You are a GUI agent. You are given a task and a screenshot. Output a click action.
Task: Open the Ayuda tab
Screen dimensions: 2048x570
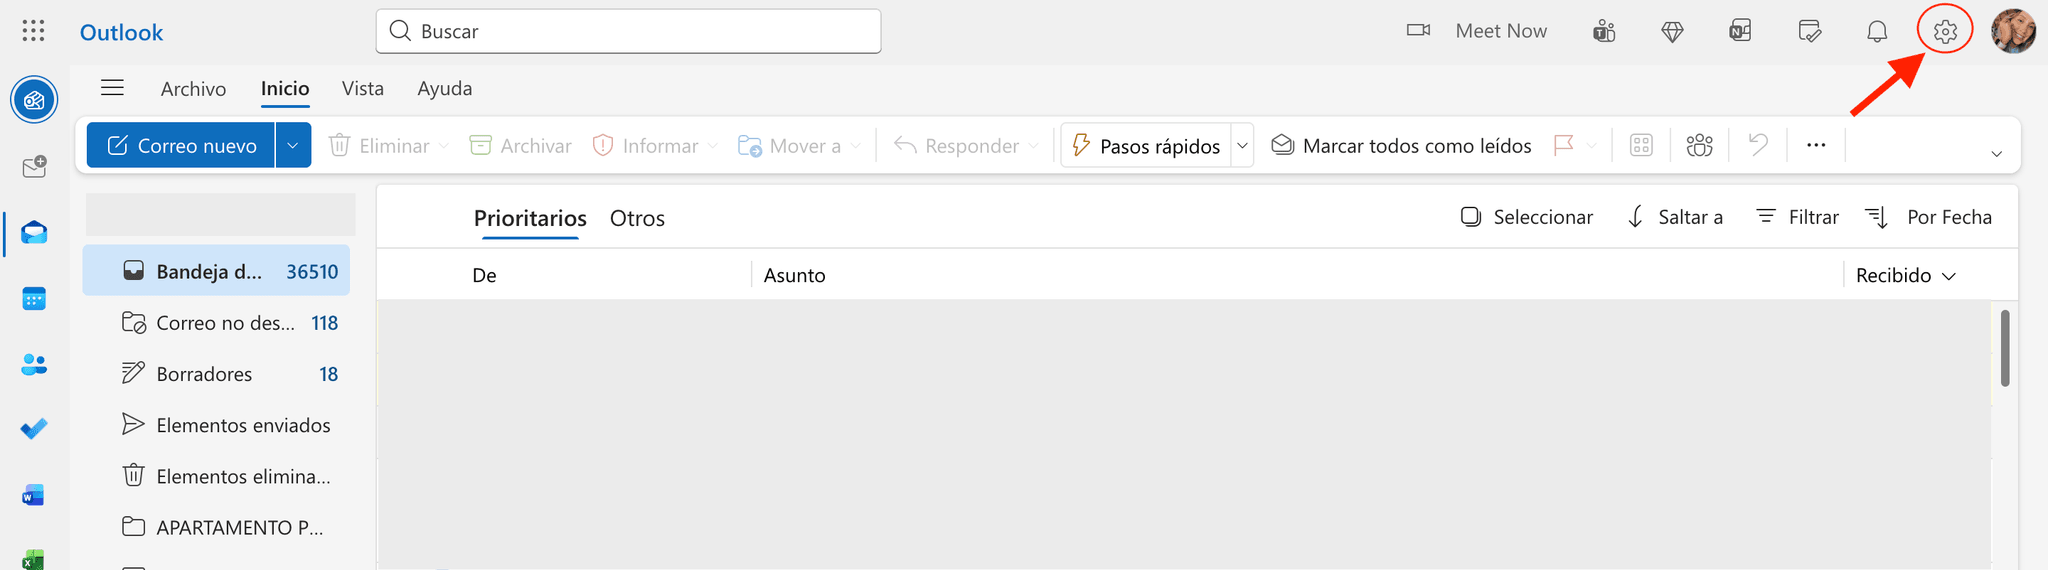point(445,88)
